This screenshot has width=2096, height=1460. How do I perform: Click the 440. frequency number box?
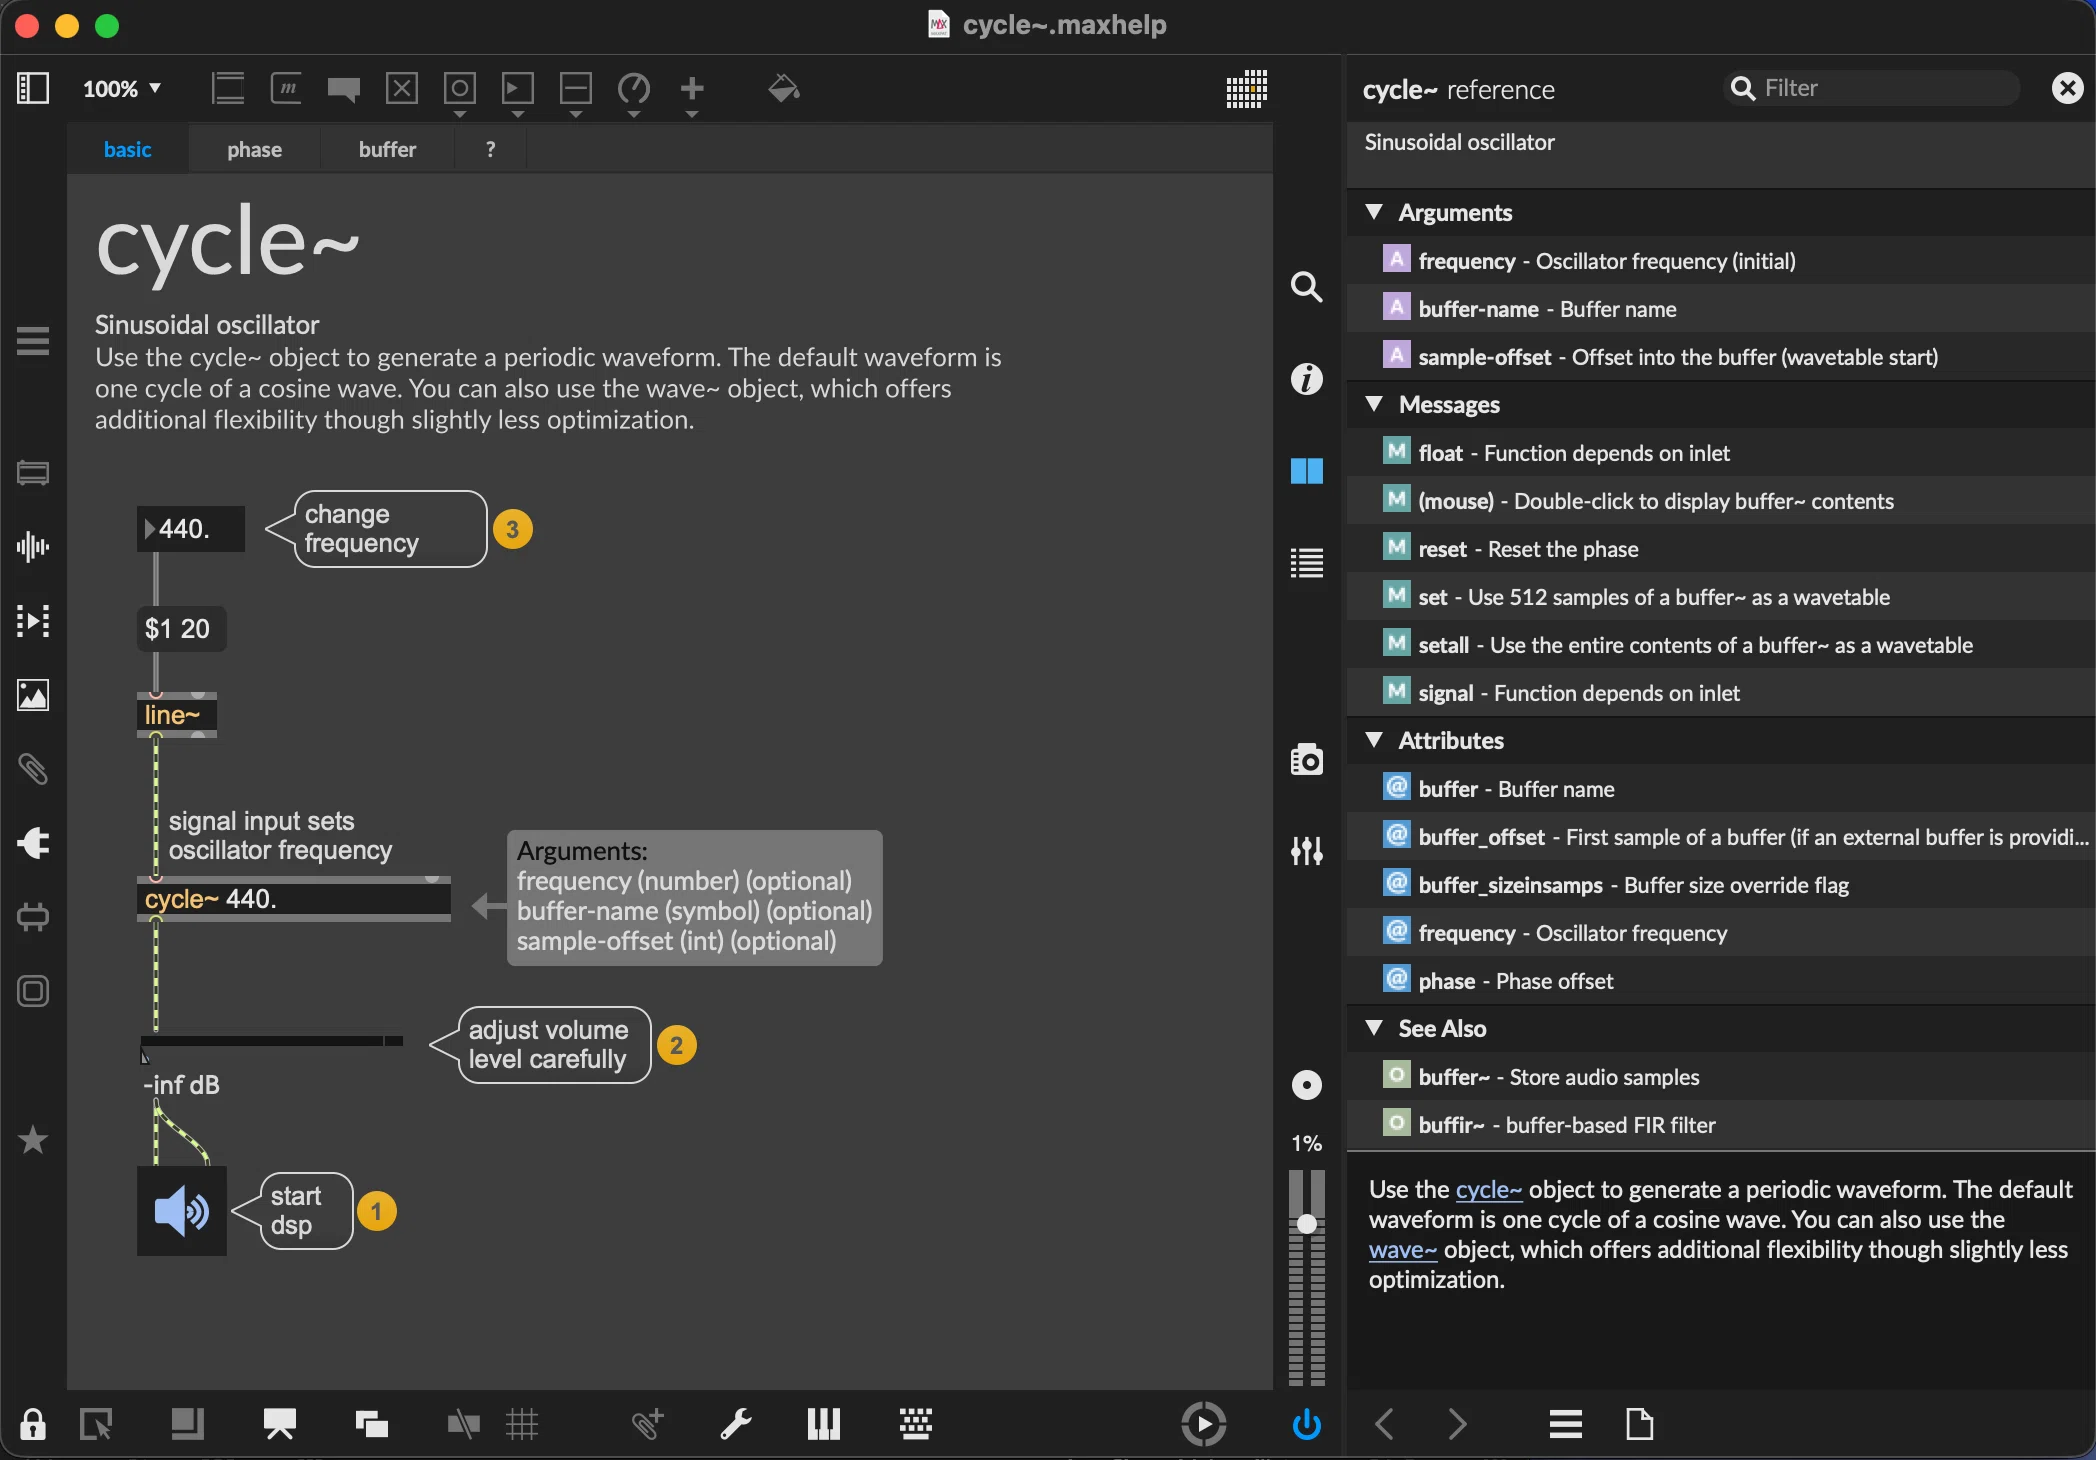[x=191, y=528]
